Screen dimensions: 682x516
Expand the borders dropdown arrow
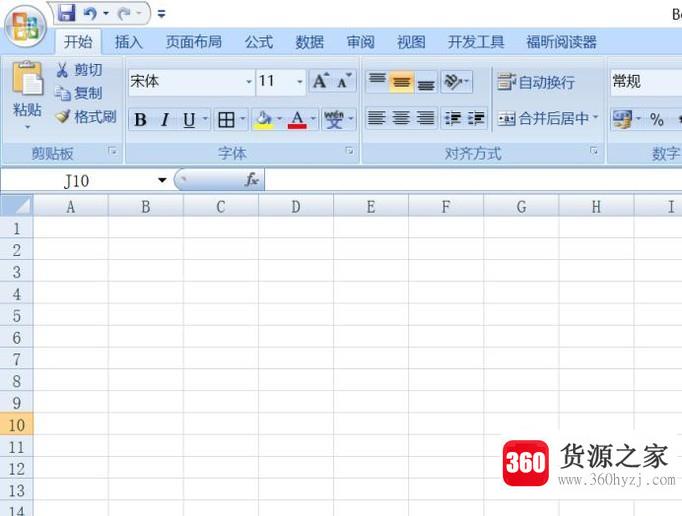click(x=243, y=118)
